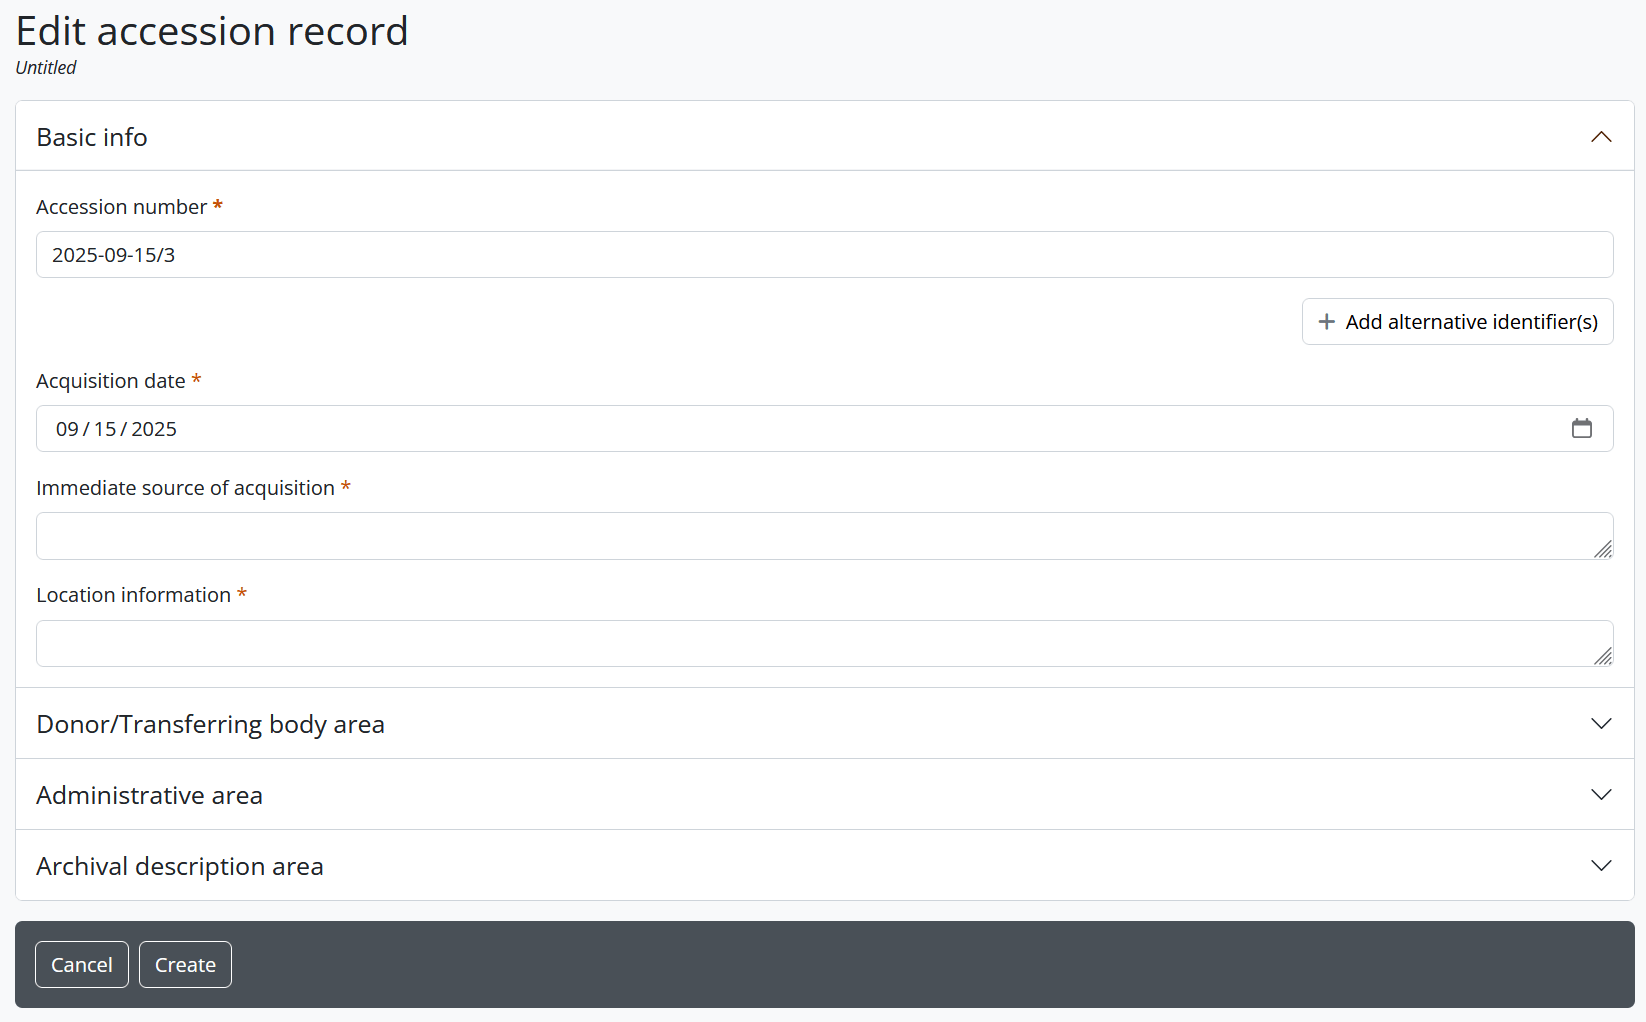The width and height of the screenshot is (1646, 1022).
Task: Select the year 2025 in Acquisition date
Action: (154, 429)
